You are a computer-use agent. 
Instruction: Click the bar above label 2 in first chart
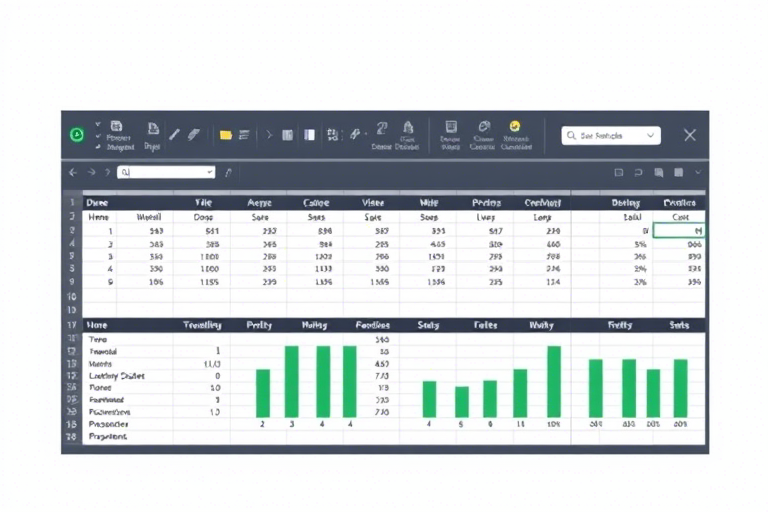click(263, 393)
